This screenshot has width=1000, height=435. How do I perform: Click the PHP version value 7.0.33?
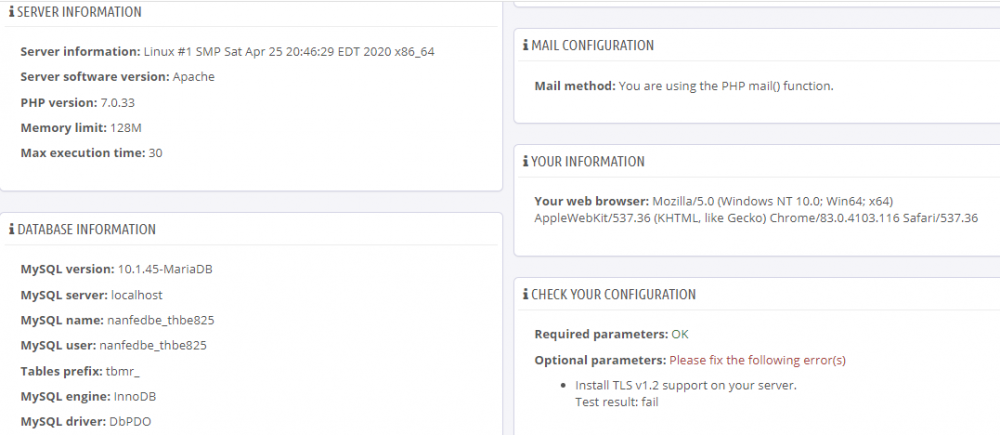[117, 103]
